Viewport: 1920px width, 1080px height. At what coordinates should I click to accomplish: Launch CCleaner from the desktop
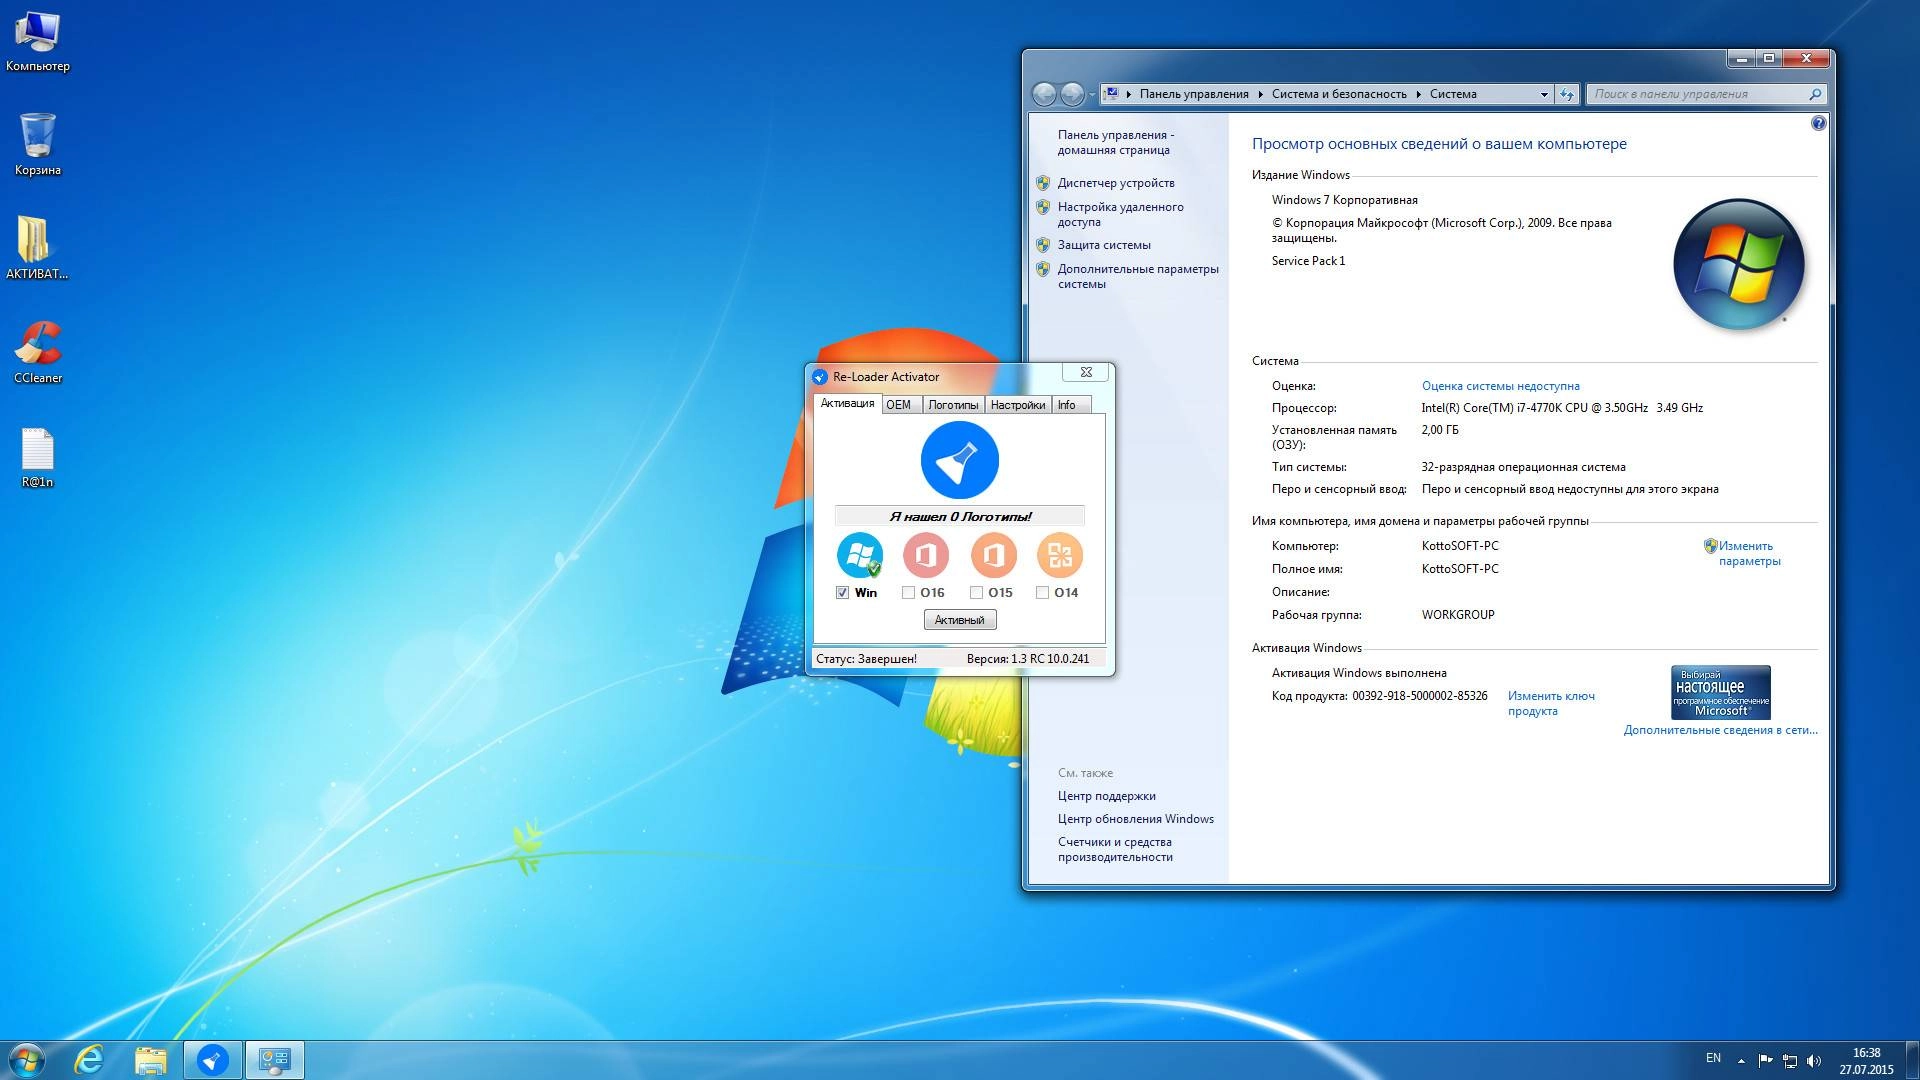(x=38, y=352)
